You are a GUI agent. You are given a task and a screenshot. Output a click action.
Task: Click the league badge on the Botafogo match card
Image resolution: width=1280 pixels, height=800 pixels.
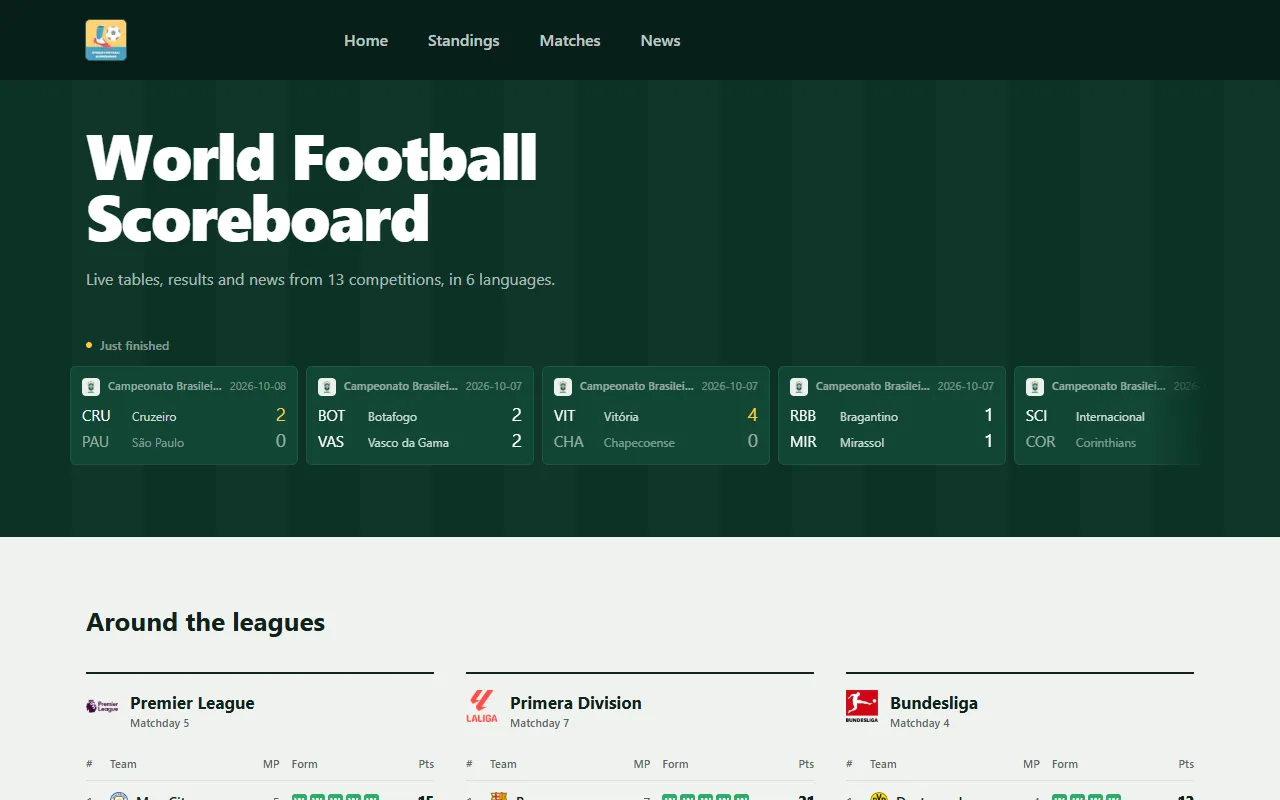(x=327, y=386)
